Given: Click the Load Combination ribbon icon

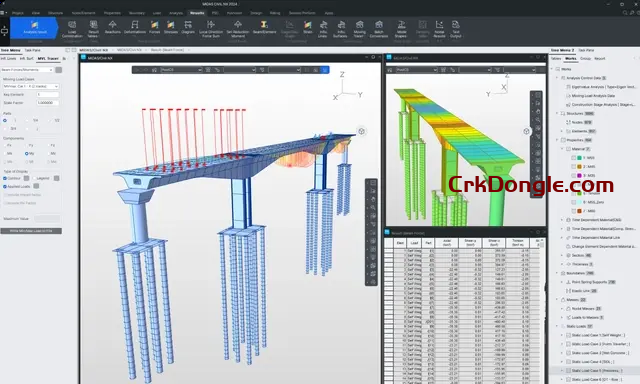Looking at the screenshot, I should click(x=72, y=29).
